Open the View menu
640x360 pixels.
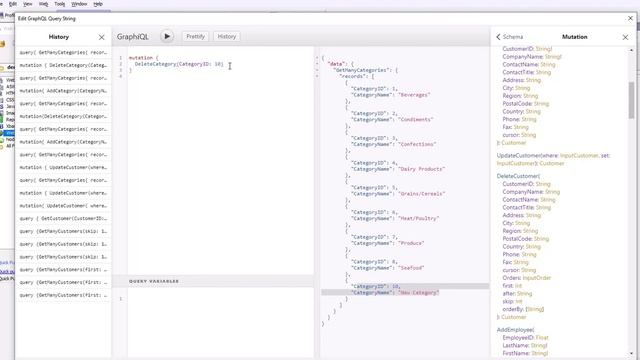pos(28,4)
